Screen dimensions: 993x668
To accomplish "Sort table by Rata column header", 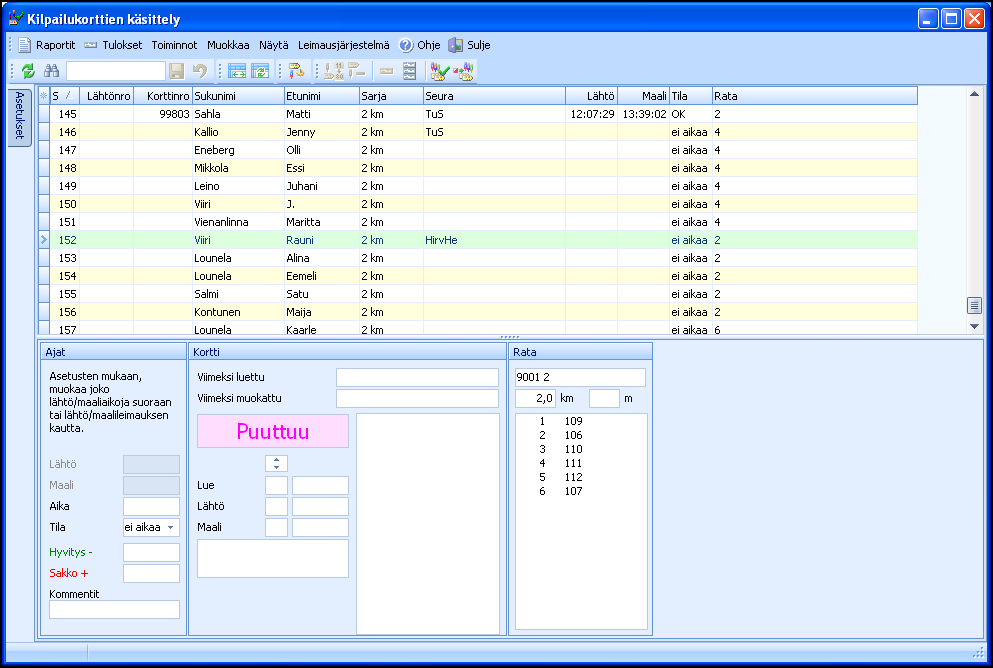I will pyautogui.click(x=814, y=96).
